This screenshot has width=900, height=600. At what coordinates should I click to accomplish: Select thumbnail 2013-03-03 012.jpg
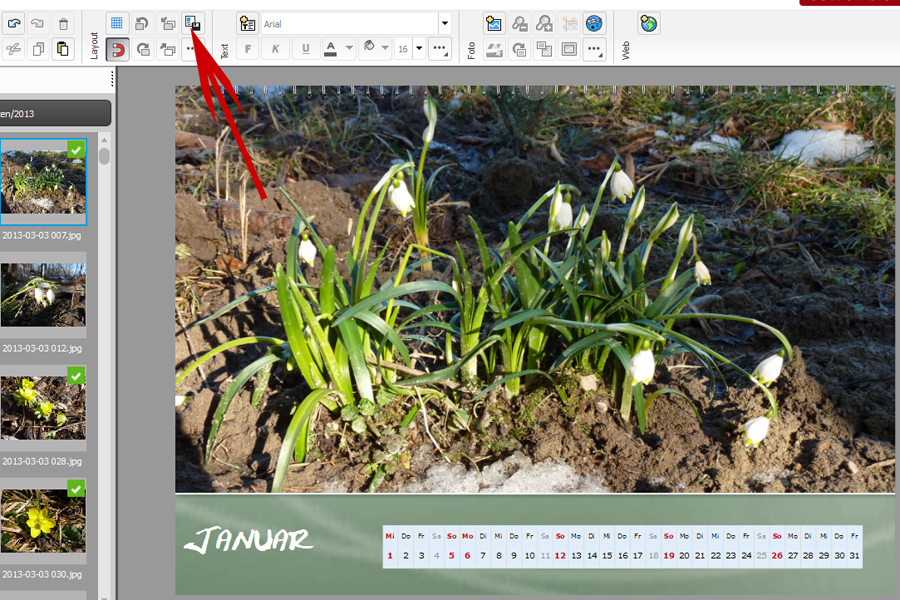tap(43, 295)
